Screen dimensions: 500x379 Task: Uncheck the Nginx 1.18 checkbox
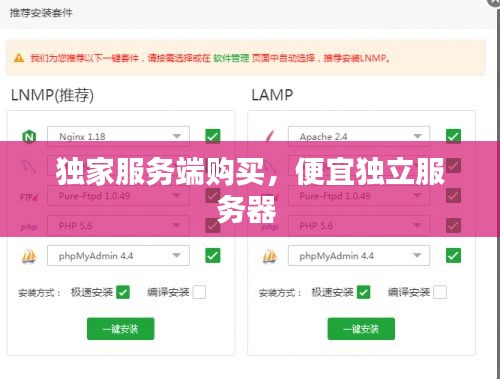tap(213, 136)
